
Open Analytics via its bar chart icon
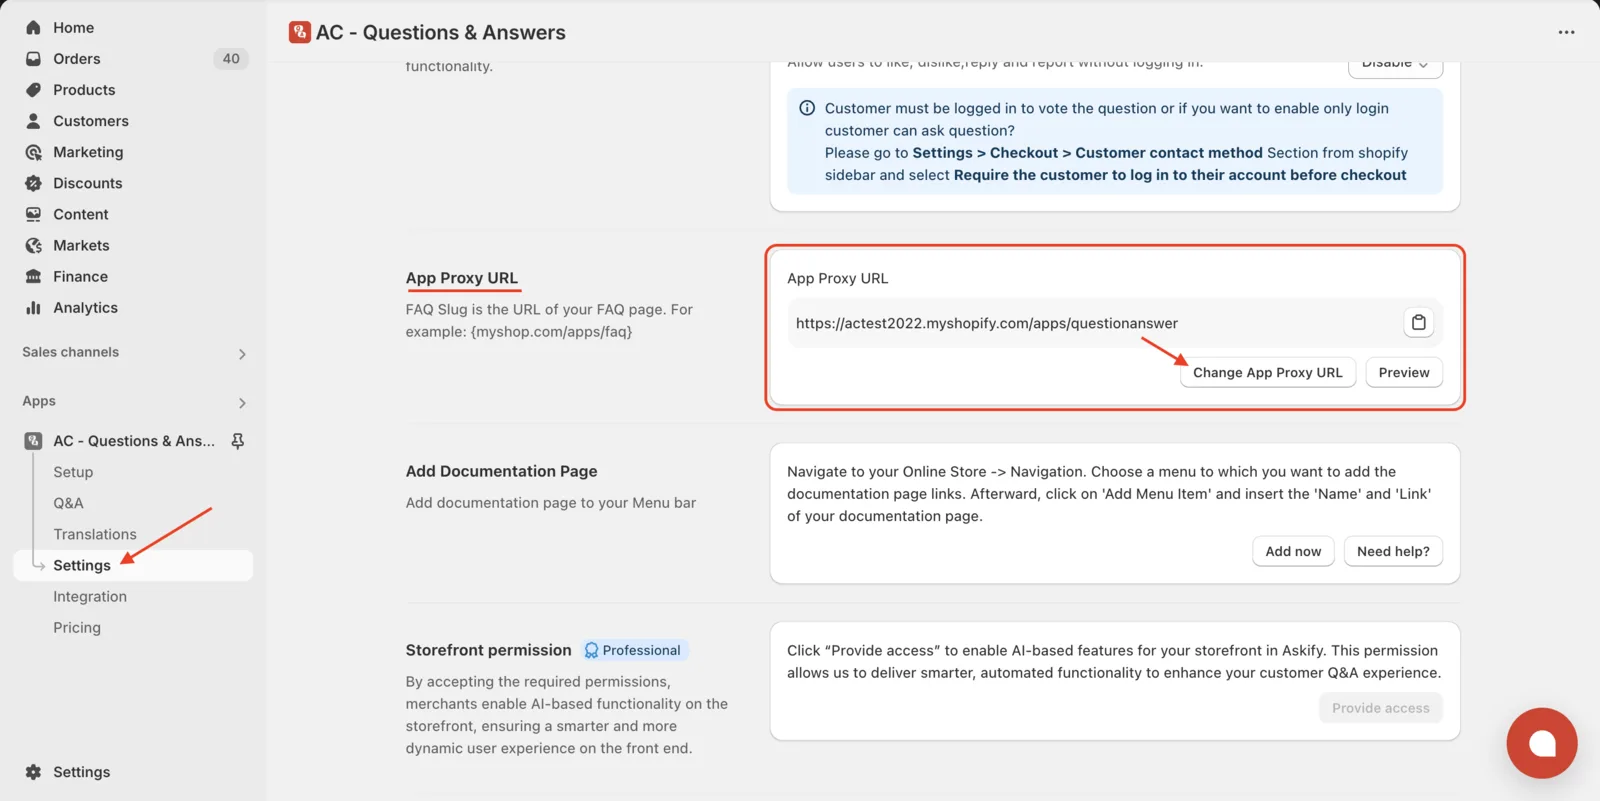pos(33,307)
